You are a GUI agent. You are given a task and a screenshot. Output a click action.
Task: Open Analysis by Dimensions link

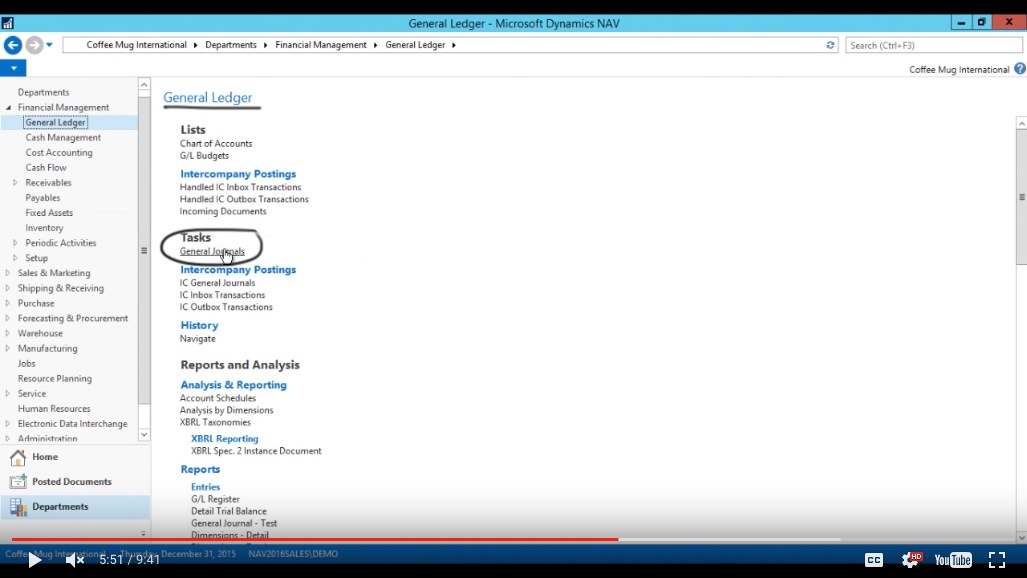point(227,410)
